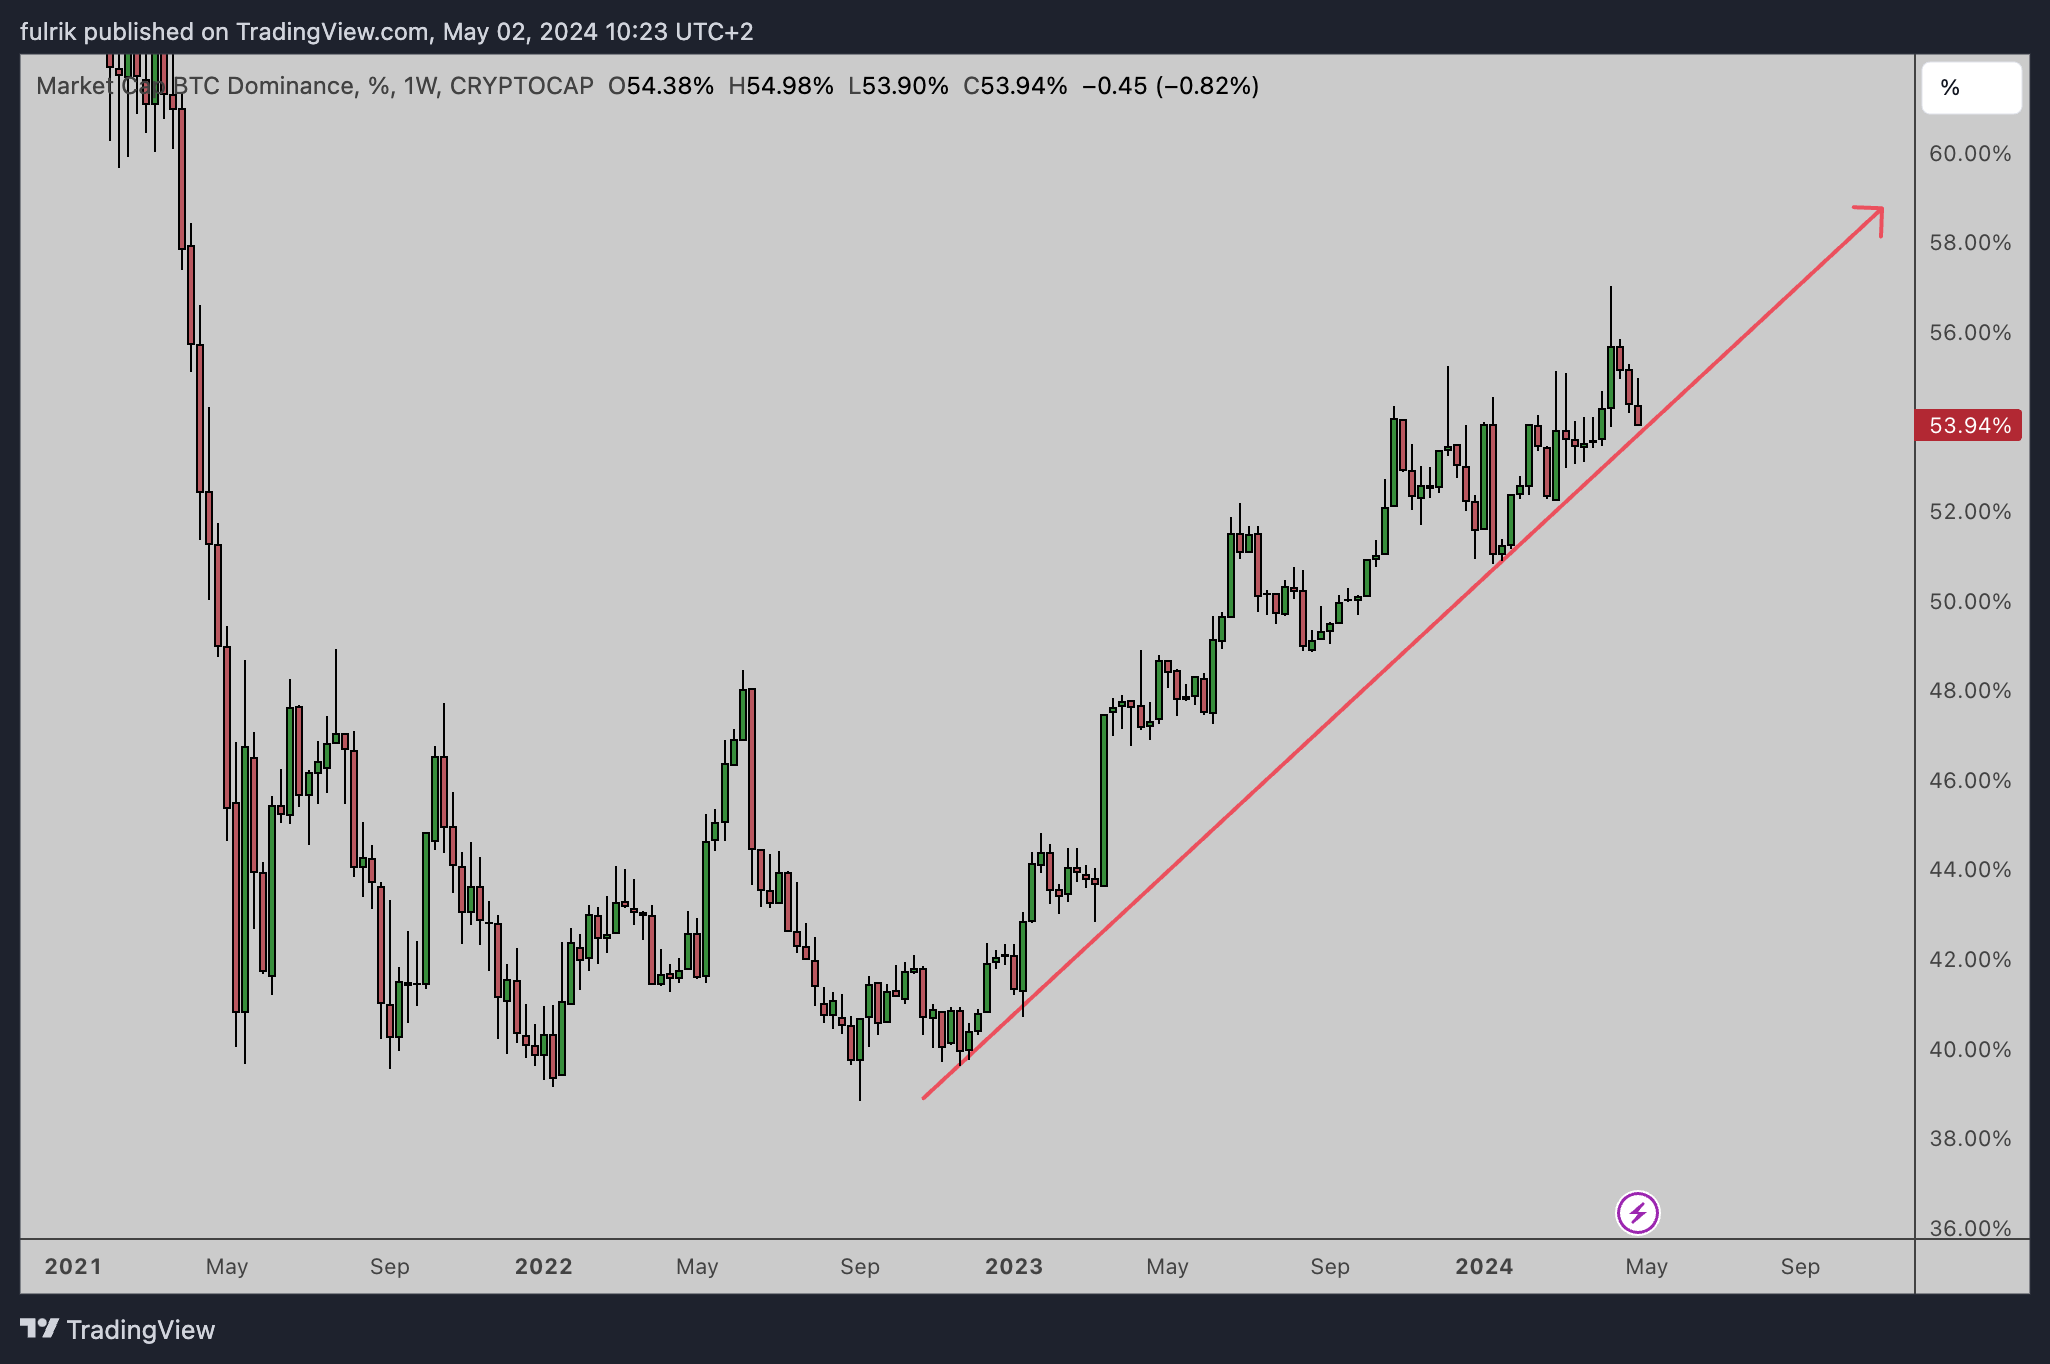
Task: Click the purple lightning bolt icon
Action: [1638, 1213]
